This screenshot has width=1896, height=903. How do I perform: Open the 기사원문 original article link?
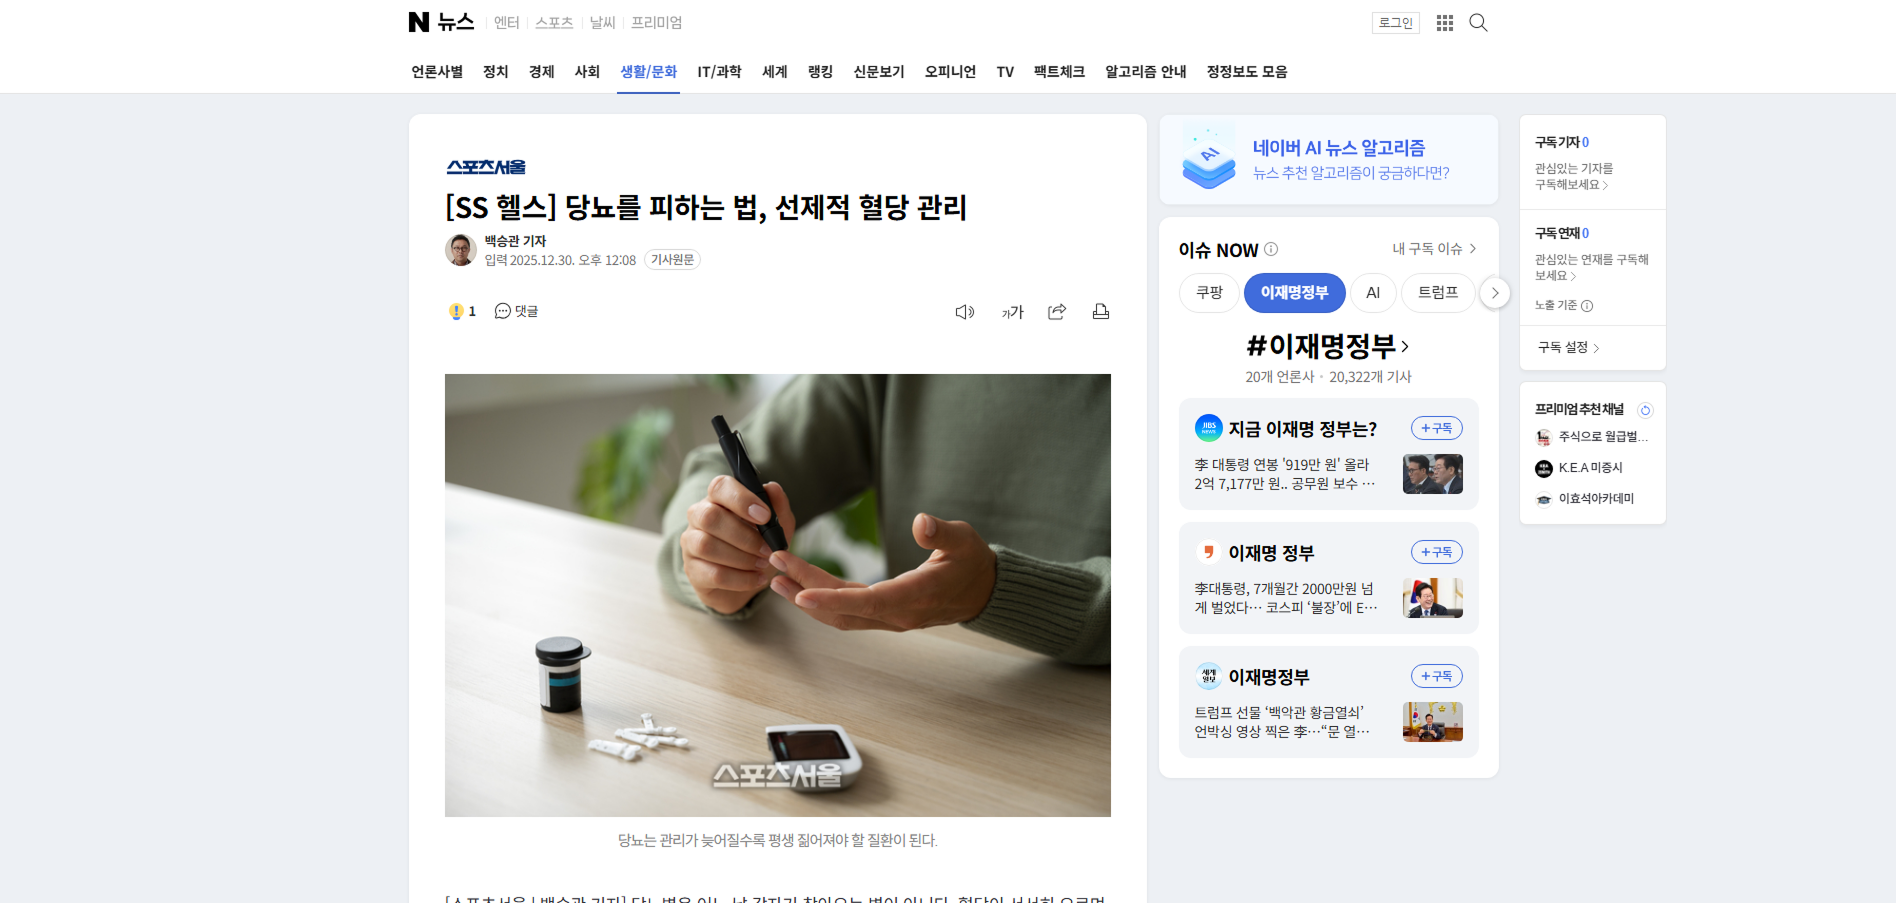(x=672, y=260)
